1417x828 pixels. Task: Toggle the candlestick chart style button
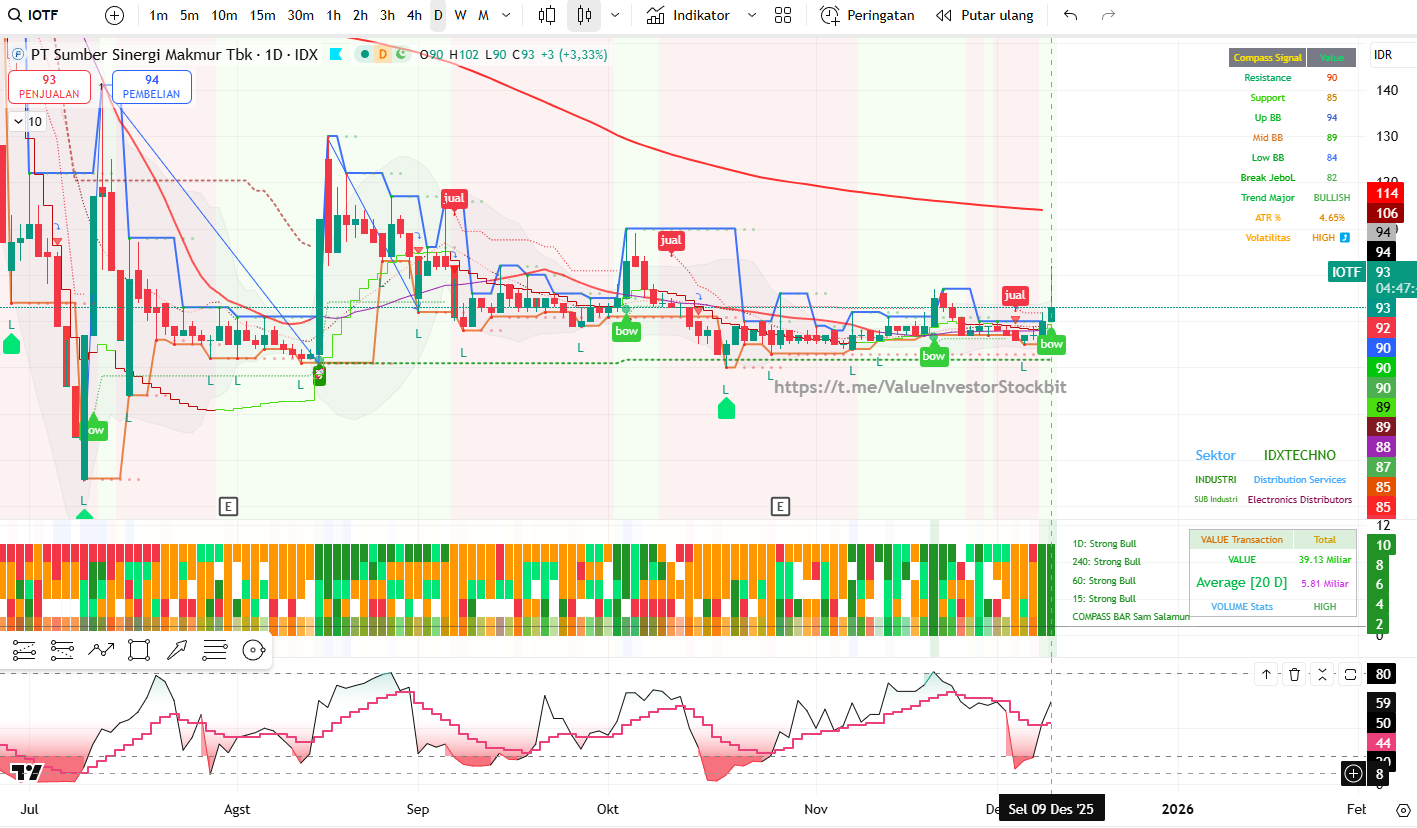(584, 15)
